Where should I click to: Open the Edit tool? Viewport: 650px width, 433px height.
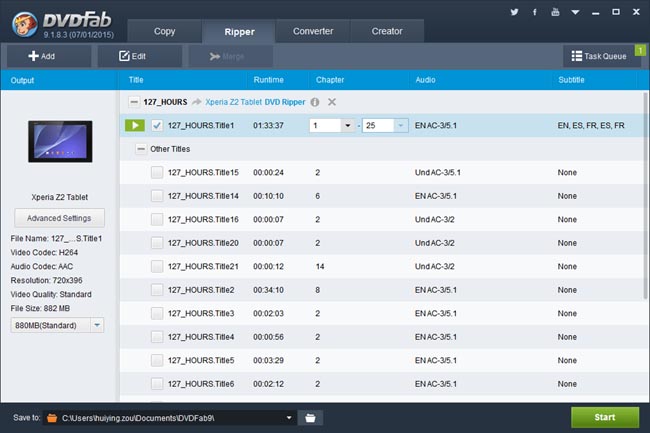(x=140, y=56)
